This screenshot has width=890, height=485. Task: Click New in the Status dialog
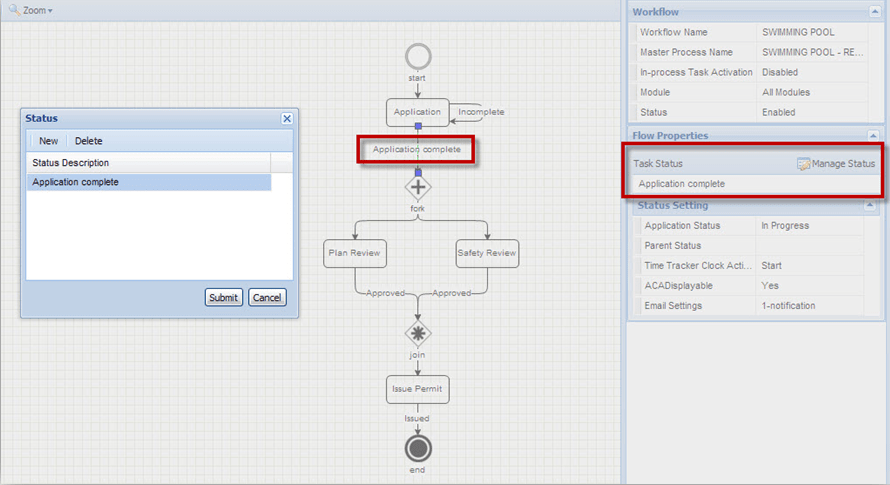coord(48,141)
